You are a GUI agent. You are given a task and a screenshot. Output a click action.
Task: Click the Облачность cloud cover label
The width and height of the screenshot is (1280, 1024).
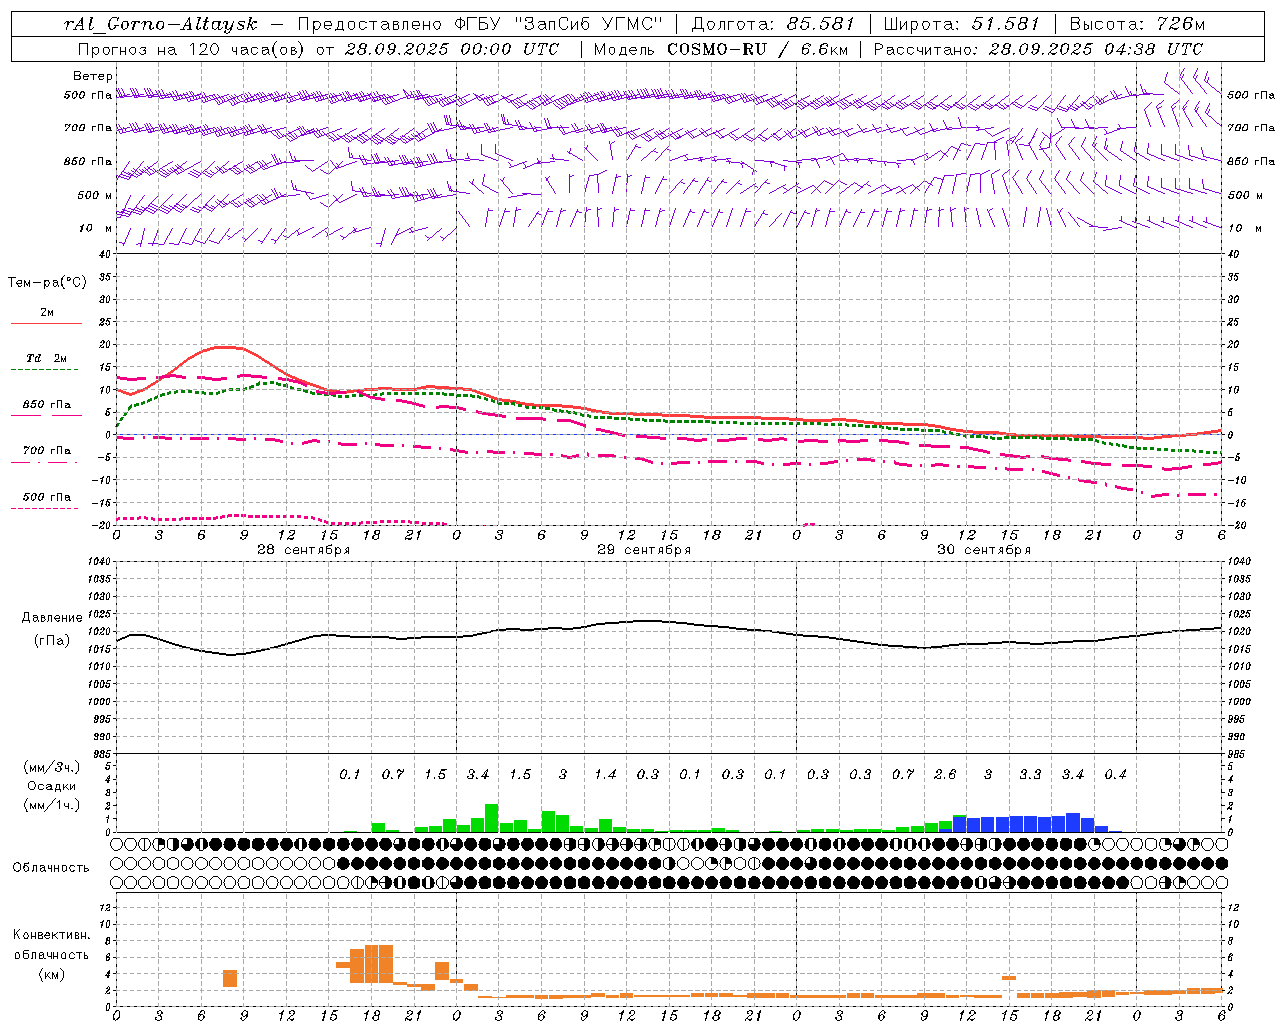pyautogui.click(x=51, y=868)
